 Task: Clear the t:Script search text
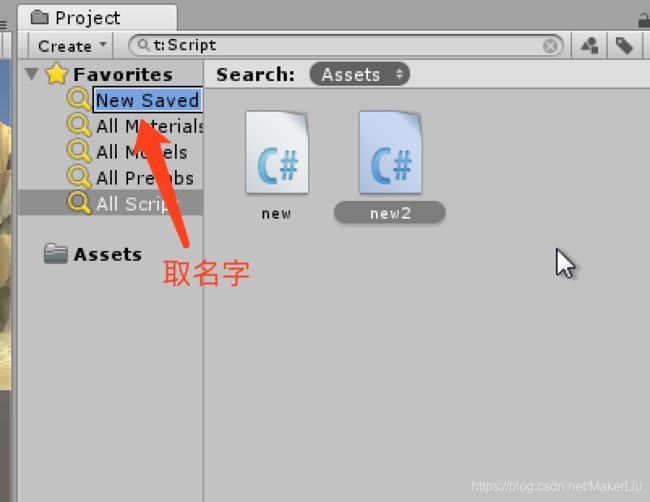[550, 46]
